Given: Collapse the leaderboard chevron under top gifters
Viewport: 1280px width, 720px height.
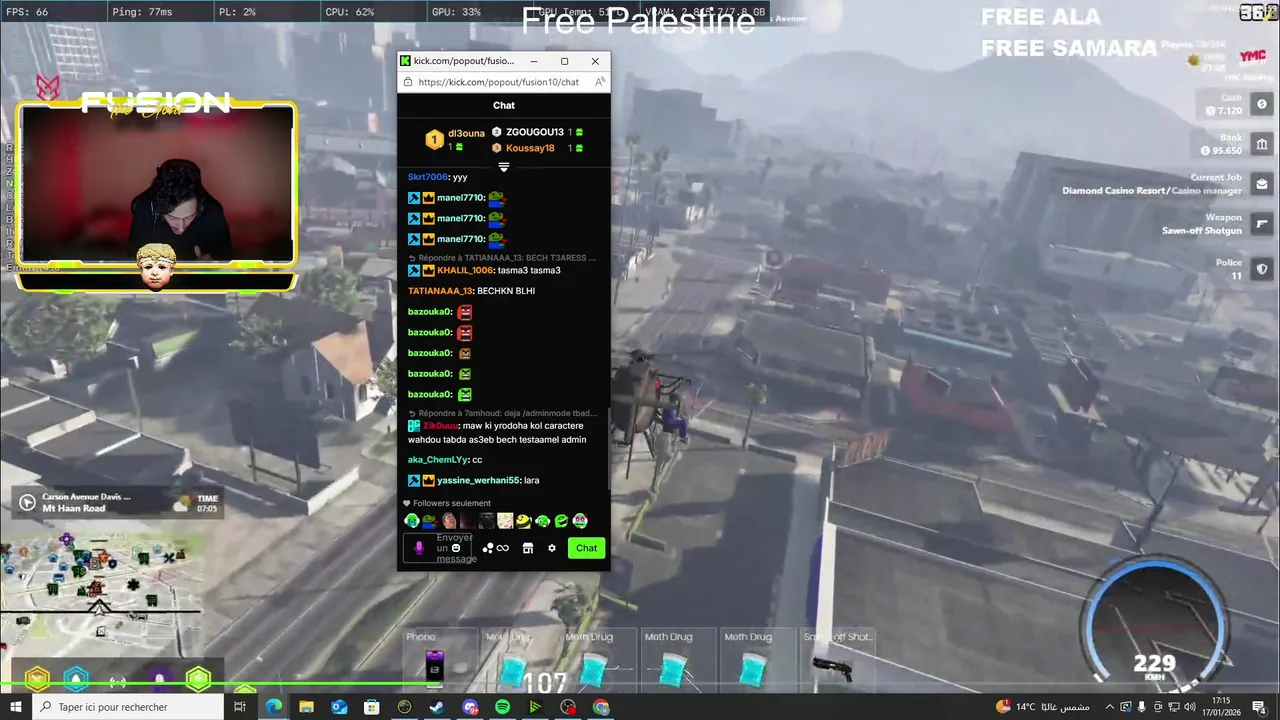Looking at the screenshot, I should click(504, 167).
